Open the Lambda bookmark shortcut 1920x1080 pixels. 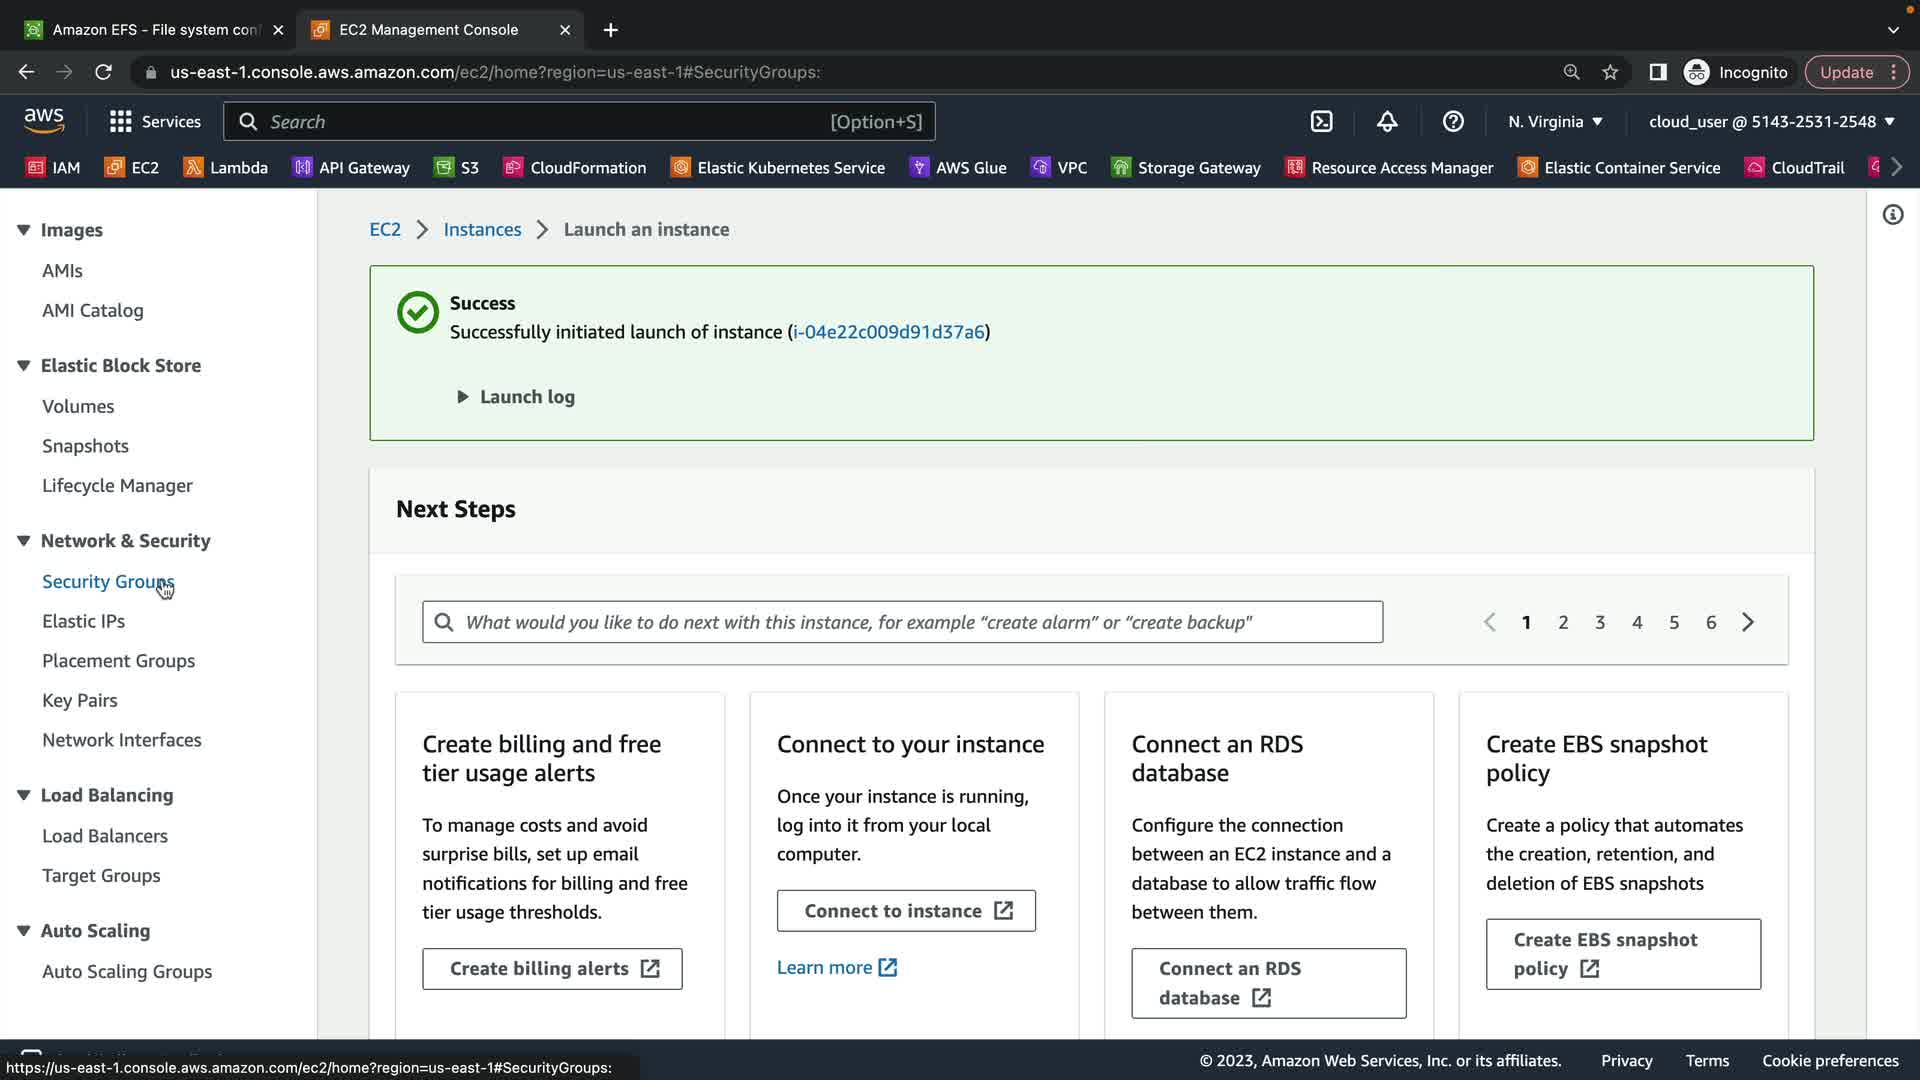click(x=226, y=168)
